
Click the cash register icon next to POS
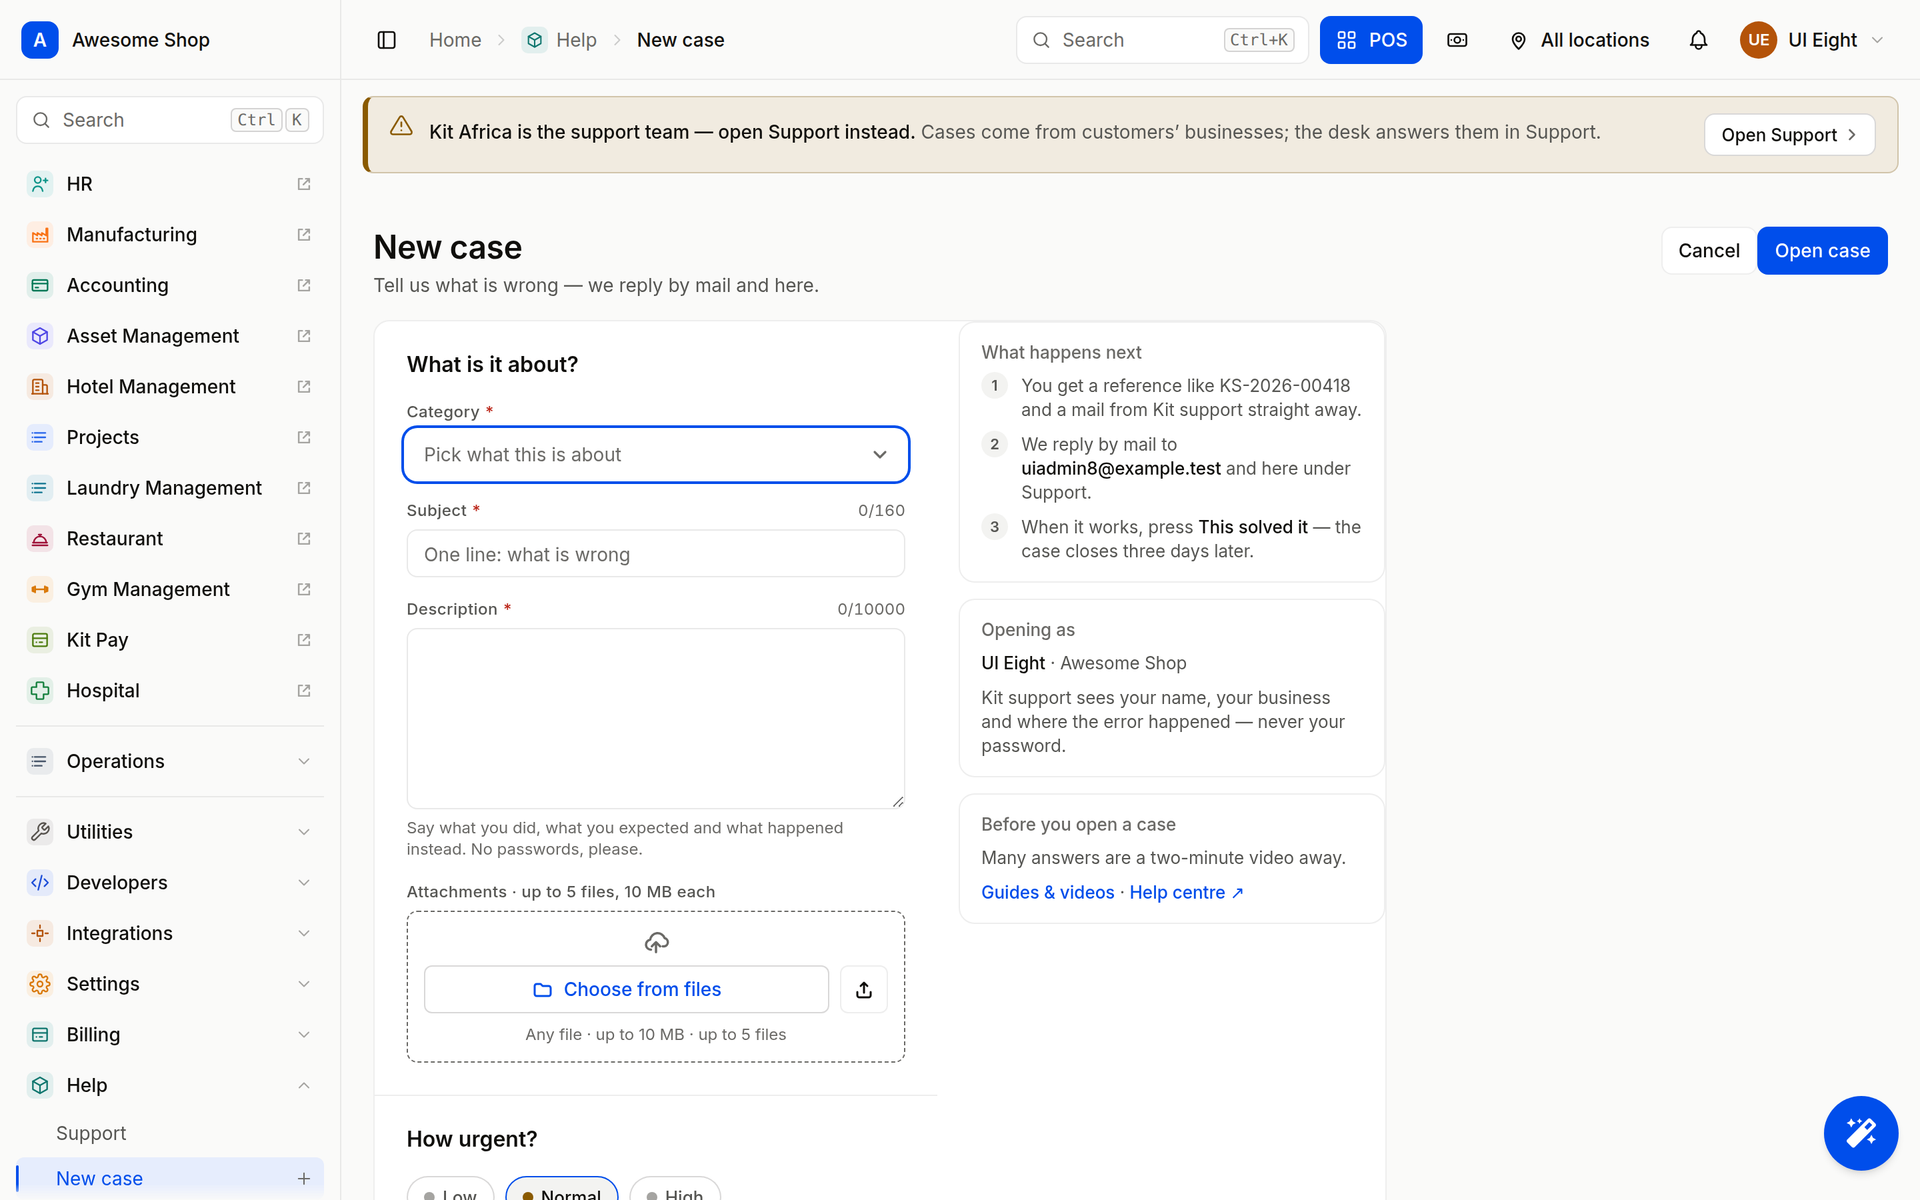1457,40
